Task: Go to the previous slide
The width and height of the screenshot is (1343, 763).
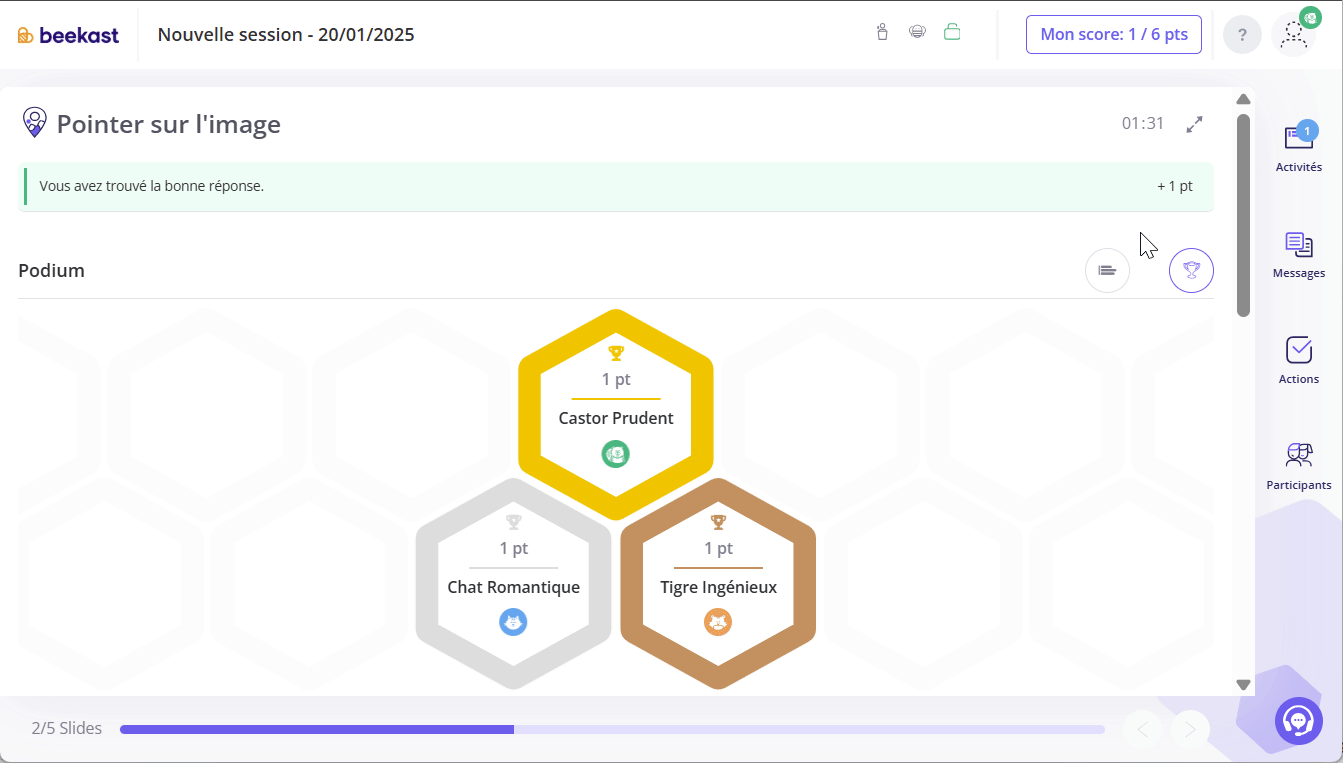Action: 1144,729
